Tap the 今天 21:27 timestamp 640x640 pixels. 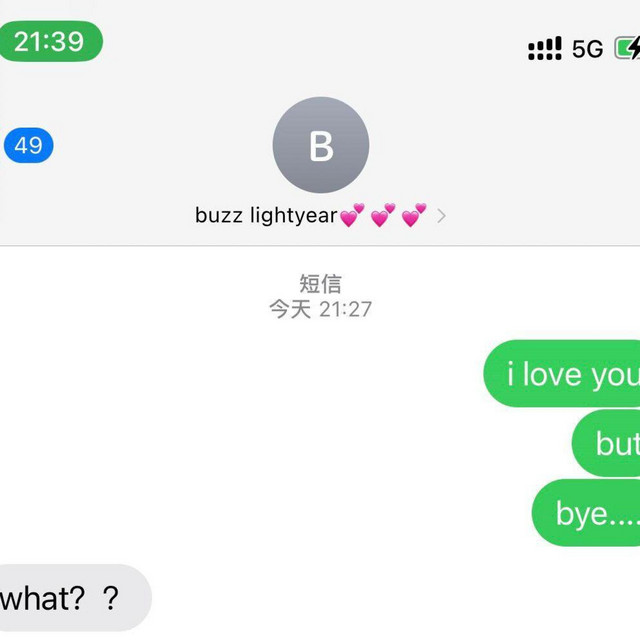[320, 309]
